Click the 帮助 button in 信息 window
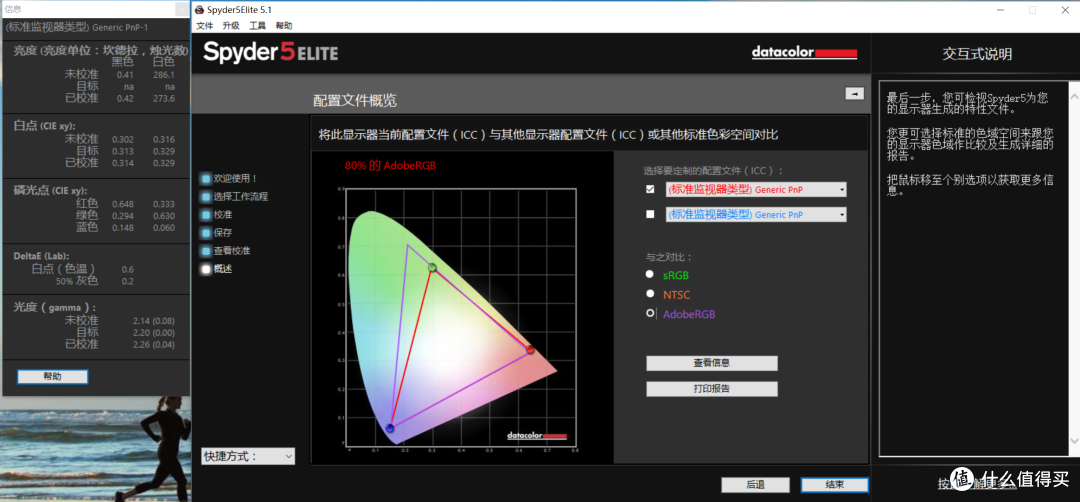Image resolution: width=1080 pixels, height=502 pixels. 52,377
